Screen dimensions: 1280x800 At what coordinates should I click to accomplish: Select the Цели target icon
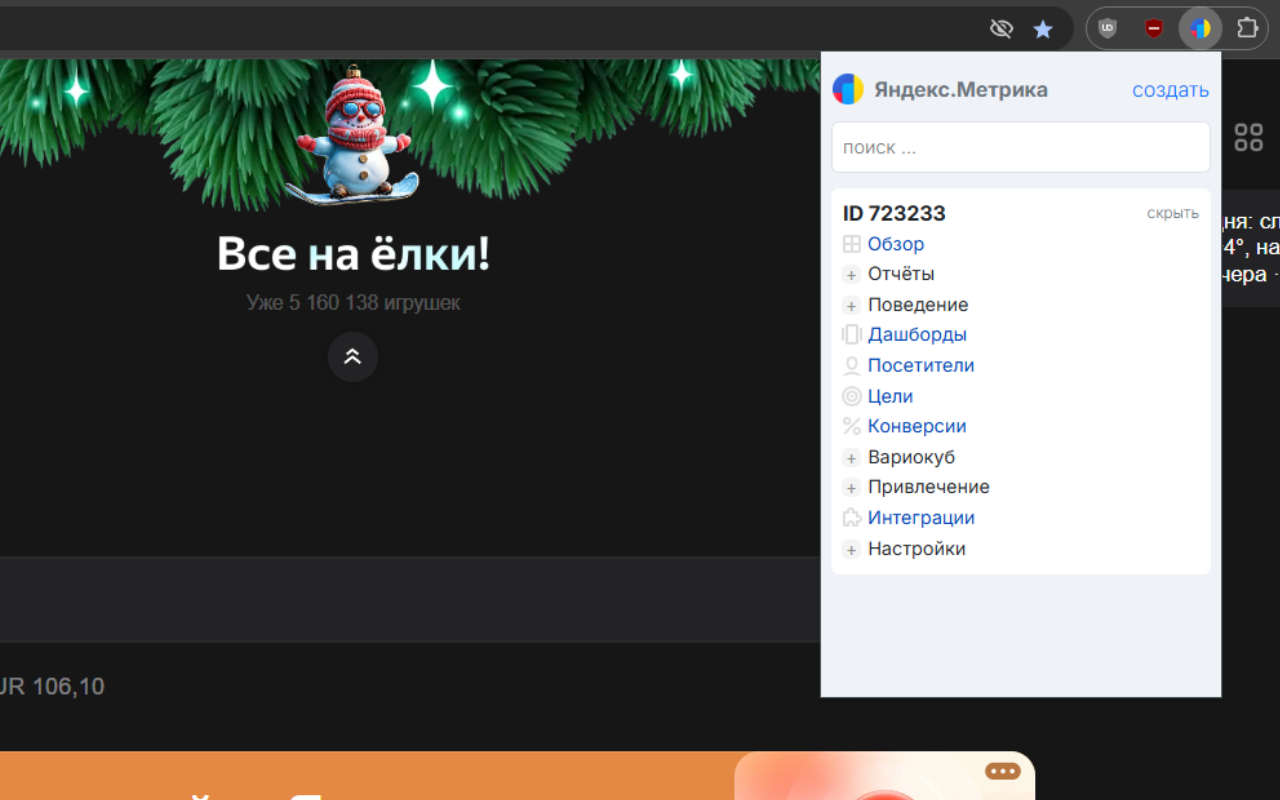pos(851,396)
